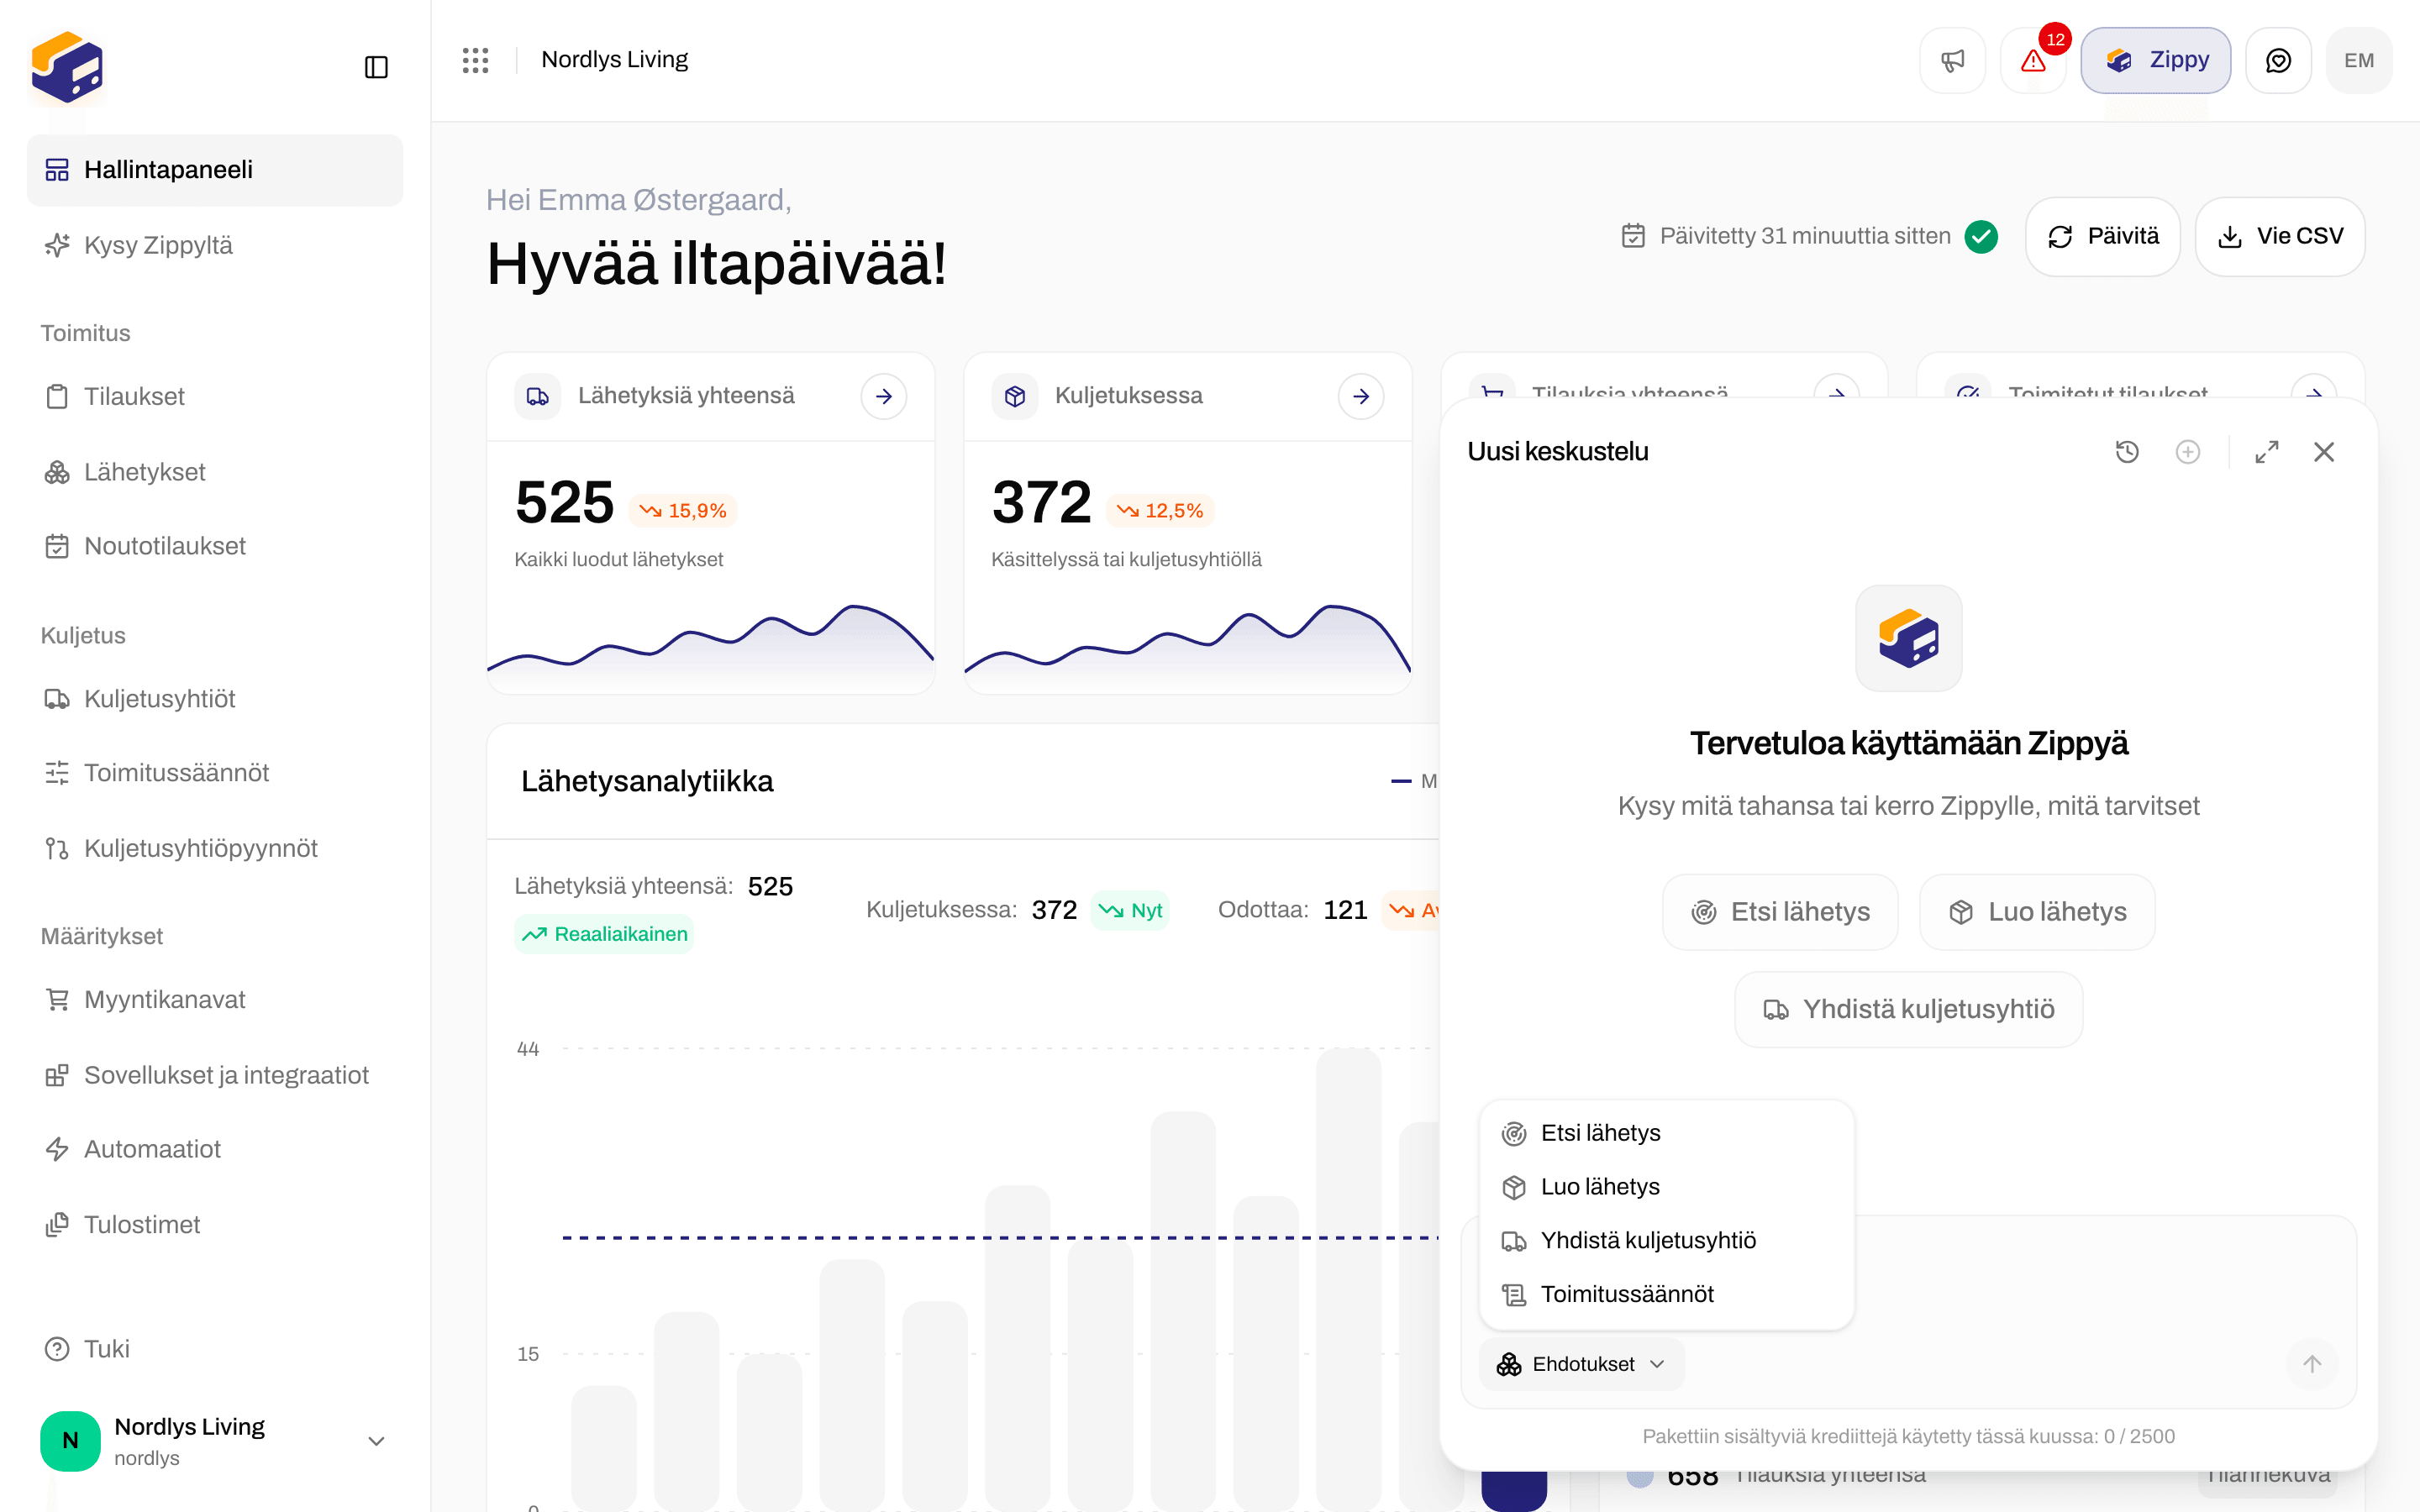Expand the Zippy panel to fullscreen
The width and height of the screenshot is (2420, 1512).
(2267, 452)
